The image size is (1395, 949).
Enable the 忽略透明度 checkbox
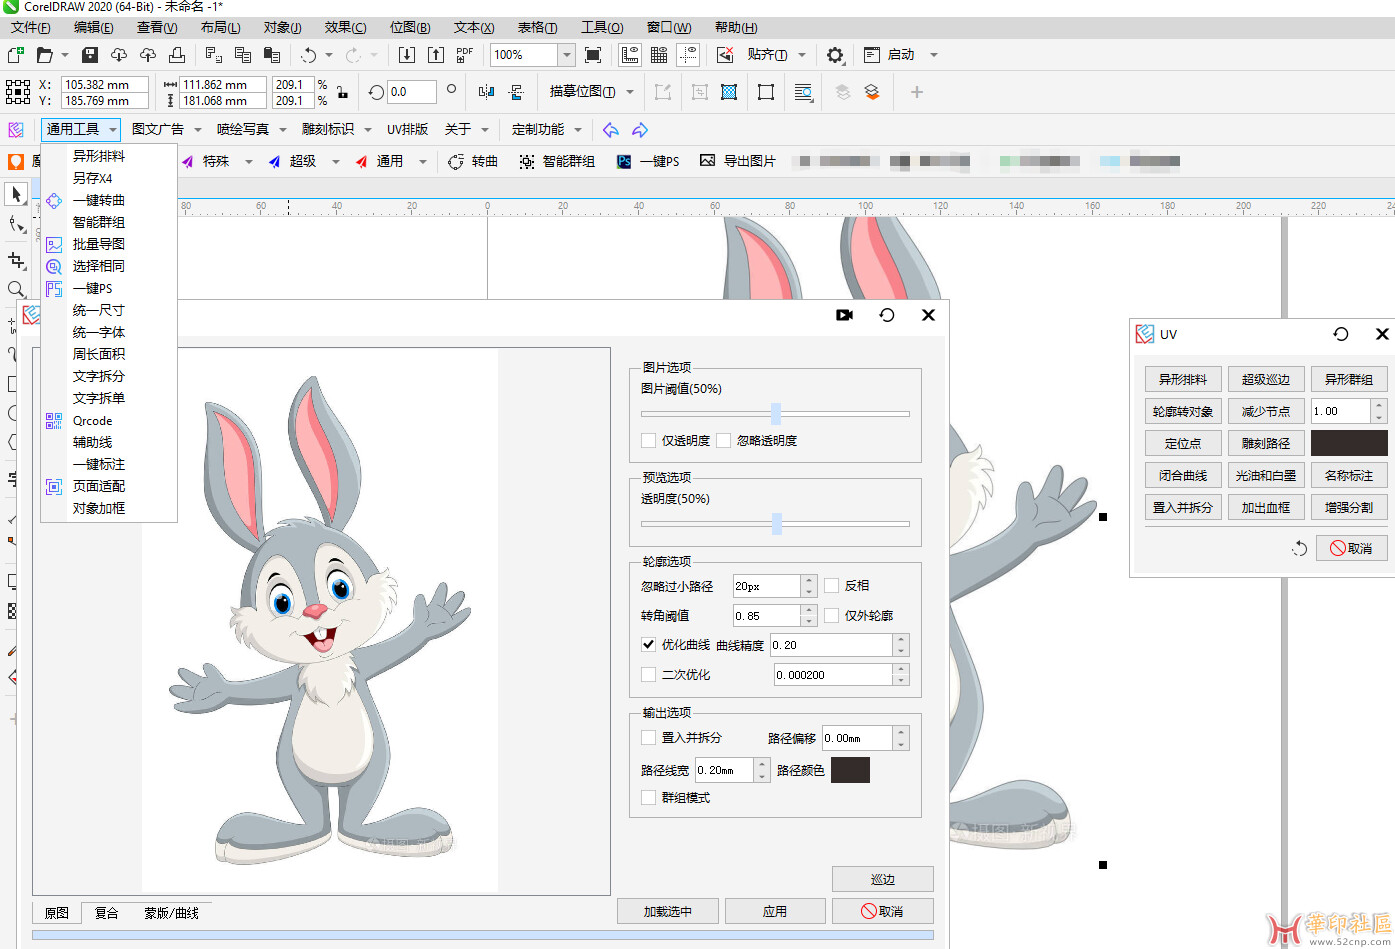pos(724,440)
